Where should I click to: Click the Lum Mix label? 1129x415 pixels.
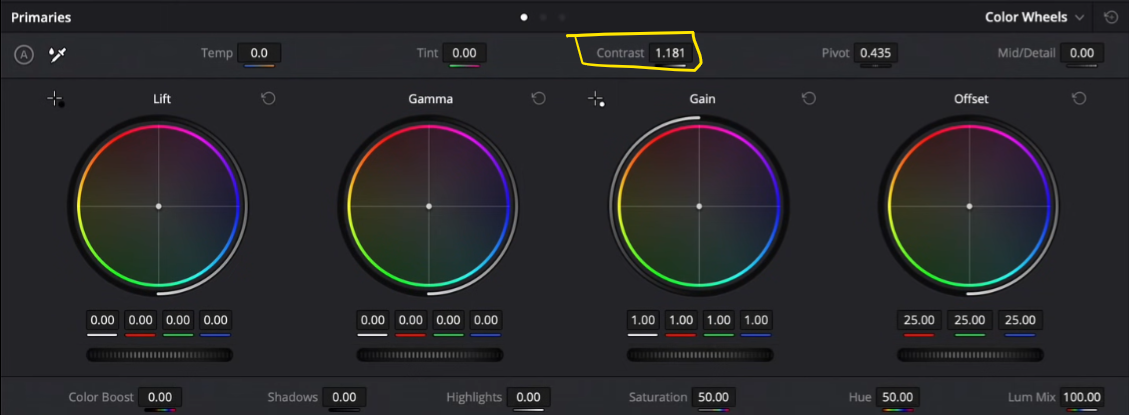[1032, 397]
